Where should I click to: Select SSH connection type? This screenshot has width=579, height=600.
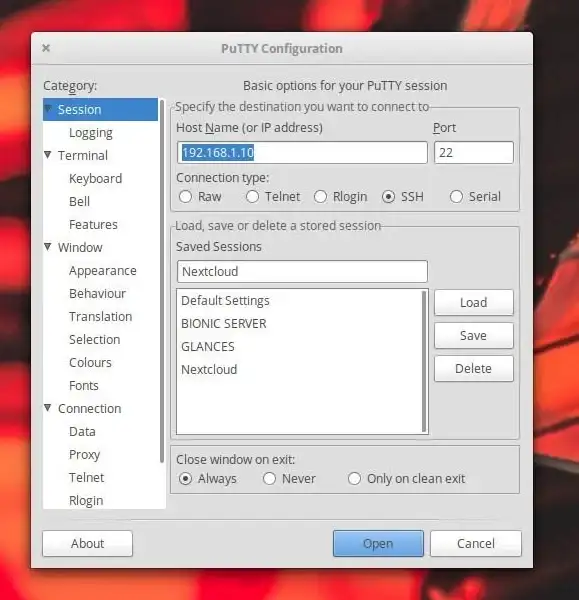tap(403, 197)
